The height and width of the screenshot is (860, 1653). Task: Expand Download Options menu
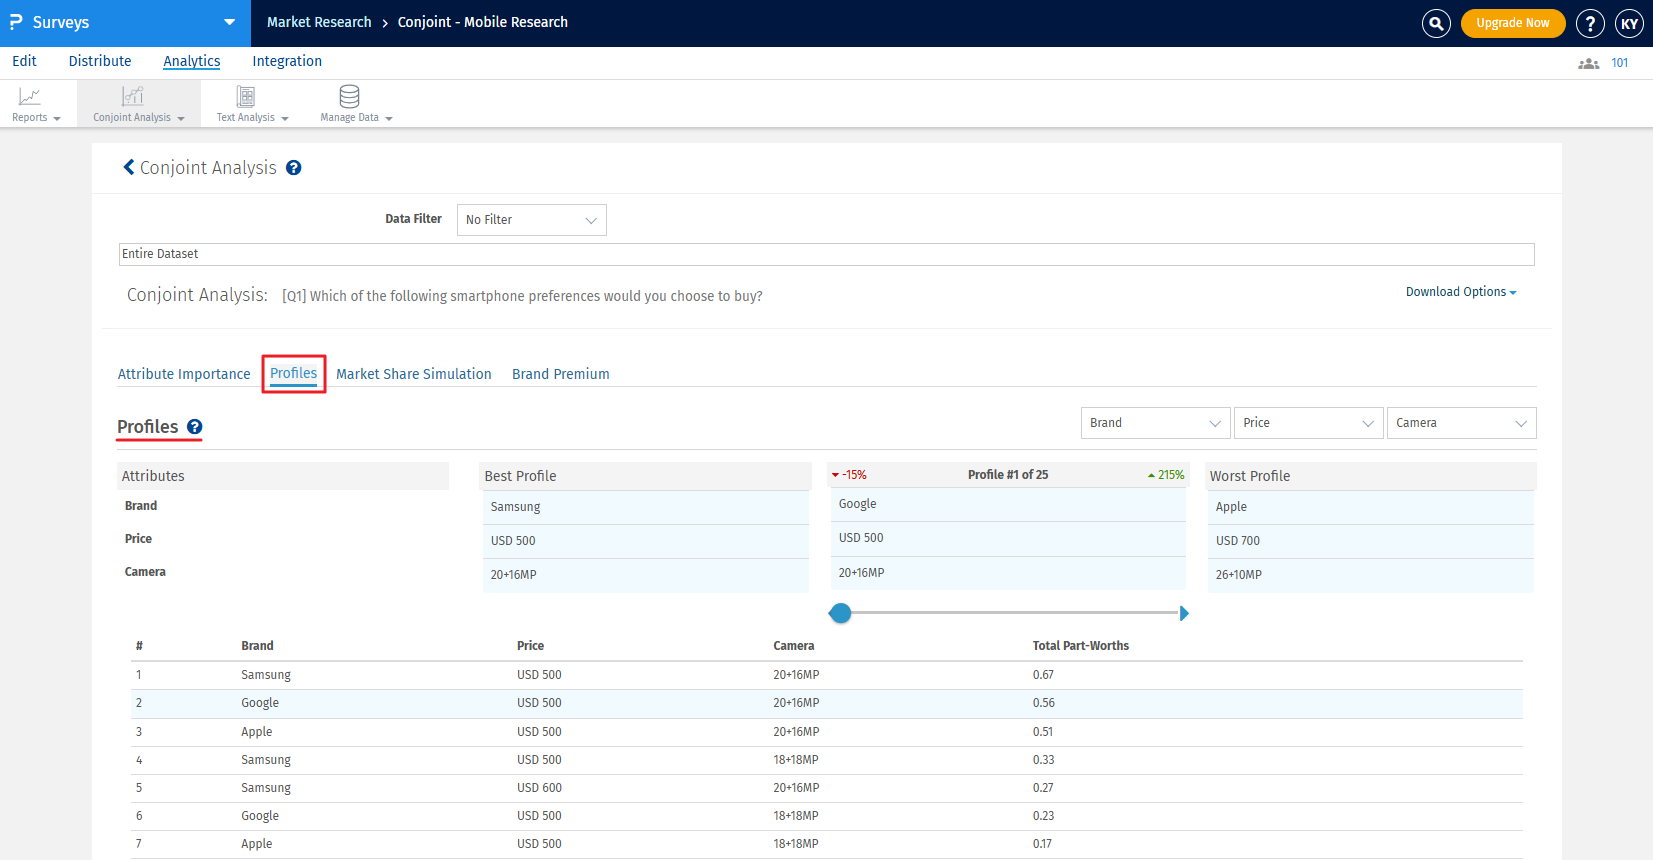pos(1461,292)
